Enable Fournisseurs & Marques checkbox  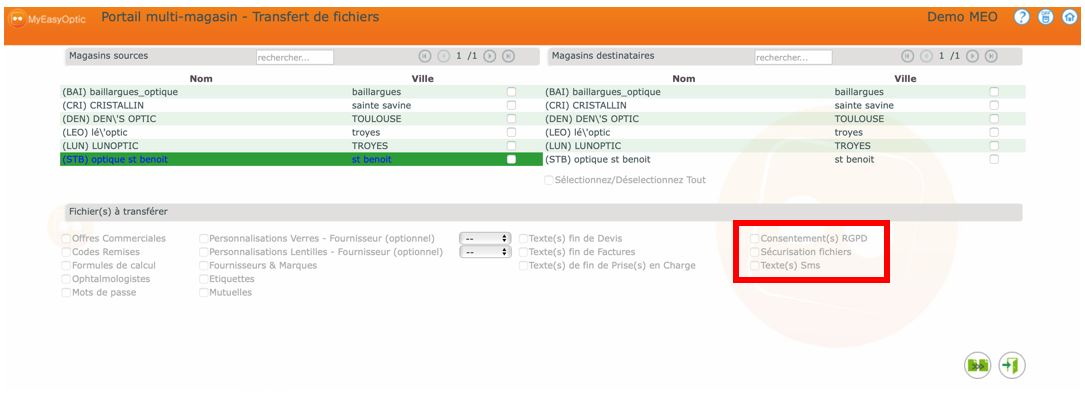tap(204, 266)
